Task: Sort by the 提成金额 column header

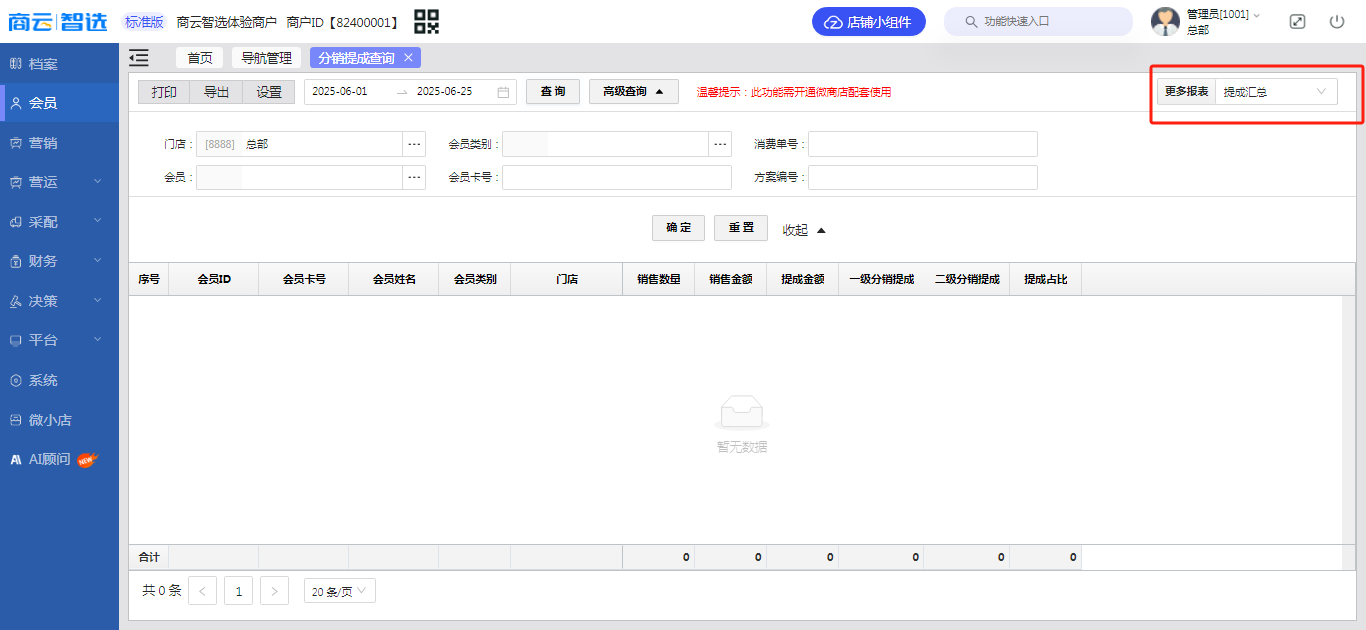Action: (803, 280)
